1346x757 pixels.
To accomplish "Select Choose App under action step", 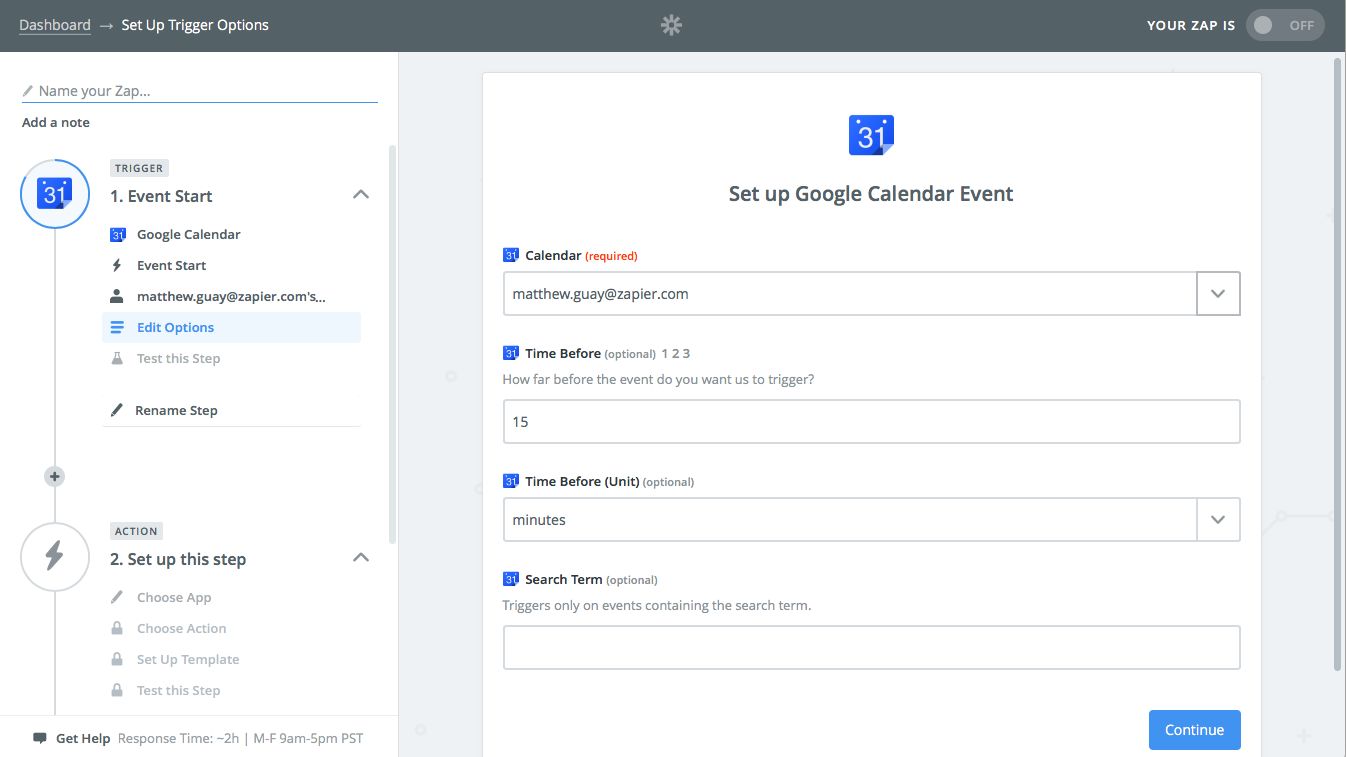I will [174, 597].
